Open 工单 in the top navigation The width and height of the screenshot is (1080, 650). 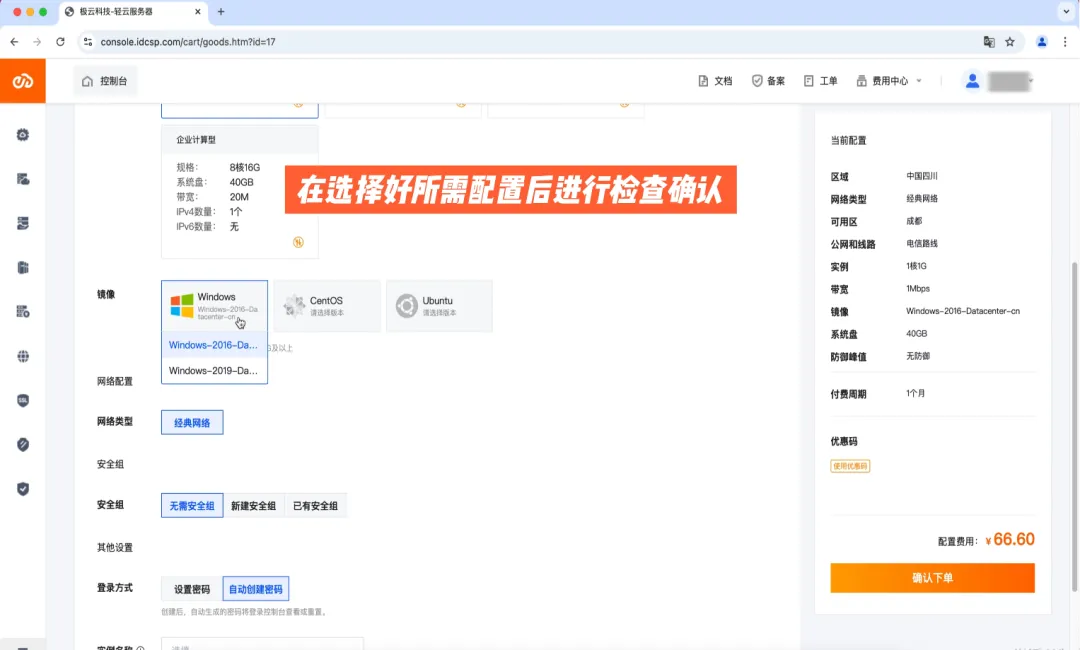tap(820, 81)
